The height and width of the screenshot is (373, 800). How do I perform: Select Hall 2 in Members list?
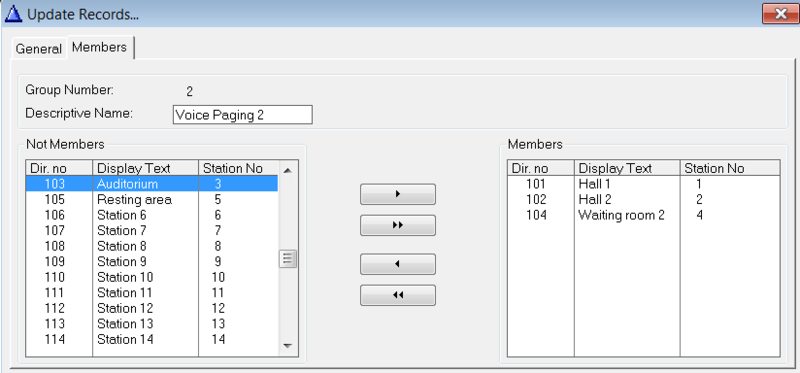(643, 200)
